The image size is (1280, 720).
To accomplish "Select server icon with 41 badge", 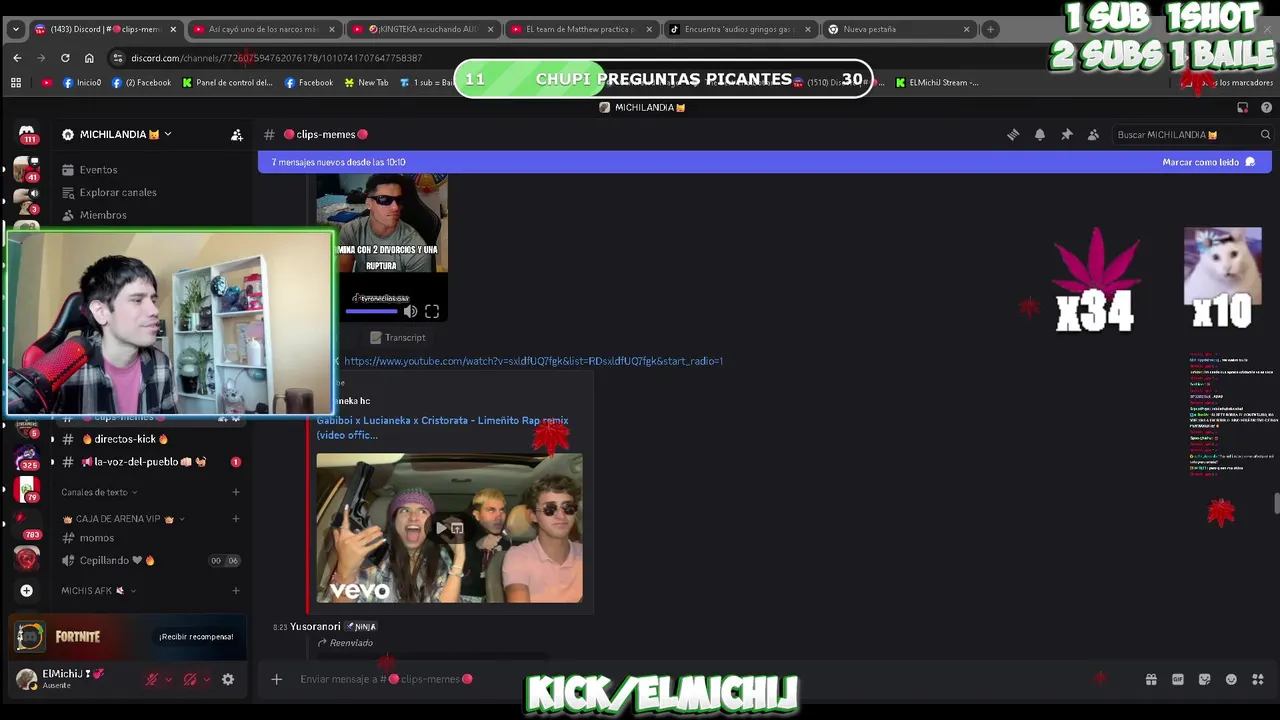I will click(x=27, y=169).
